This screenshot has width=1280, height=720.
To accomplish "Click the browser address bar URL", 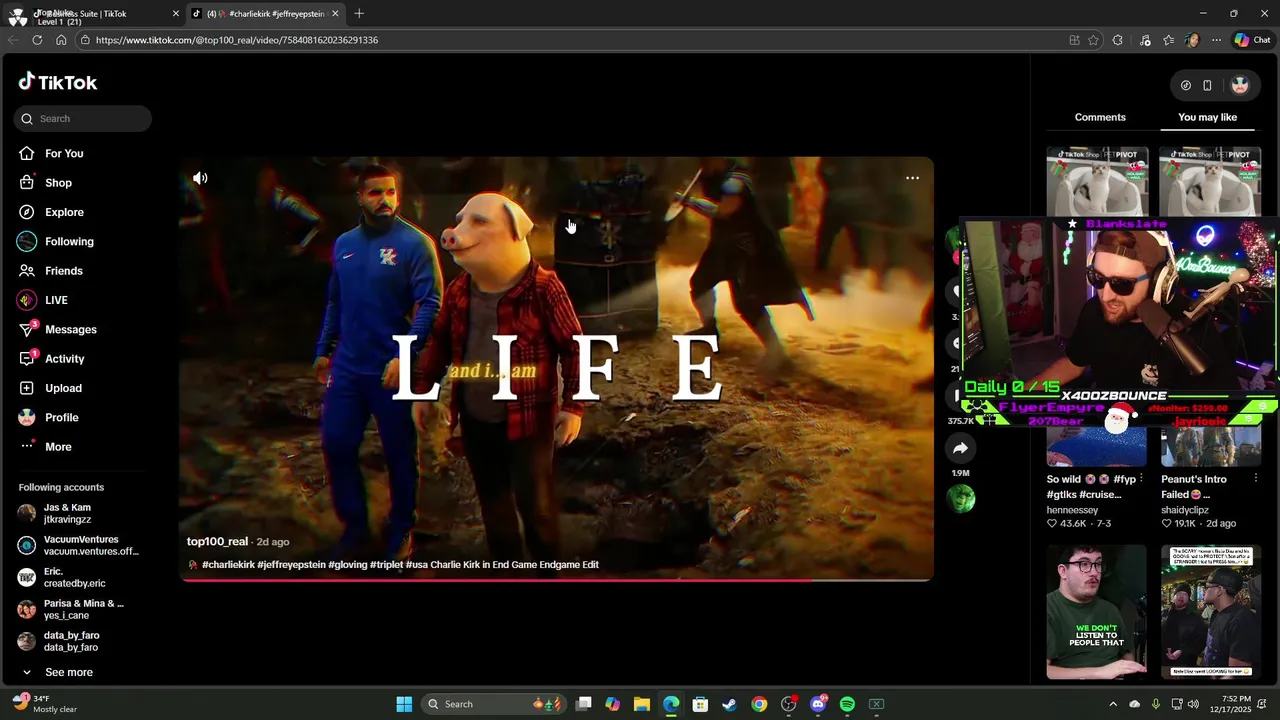I will click(x=237, y=40).
